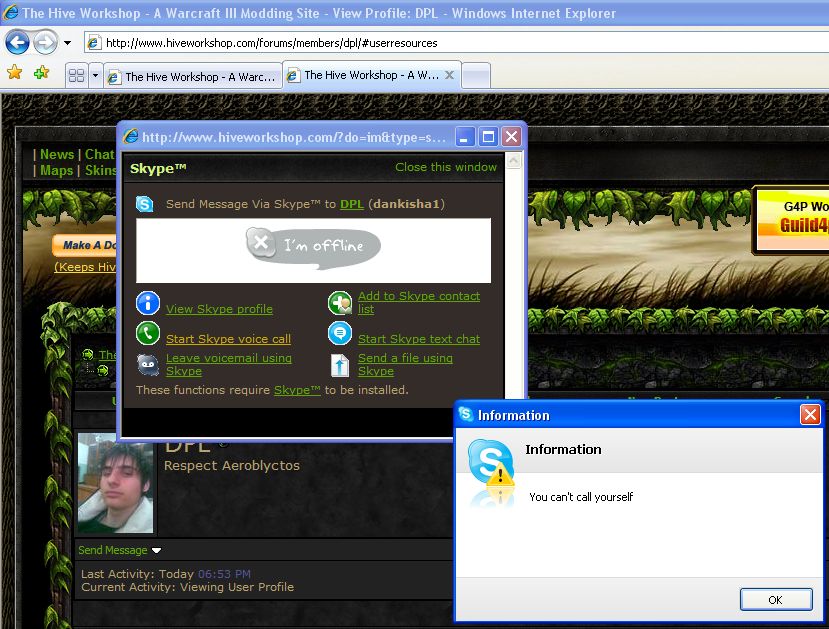
Task: Close the Skype popup browser window
Action: (511, 137)
